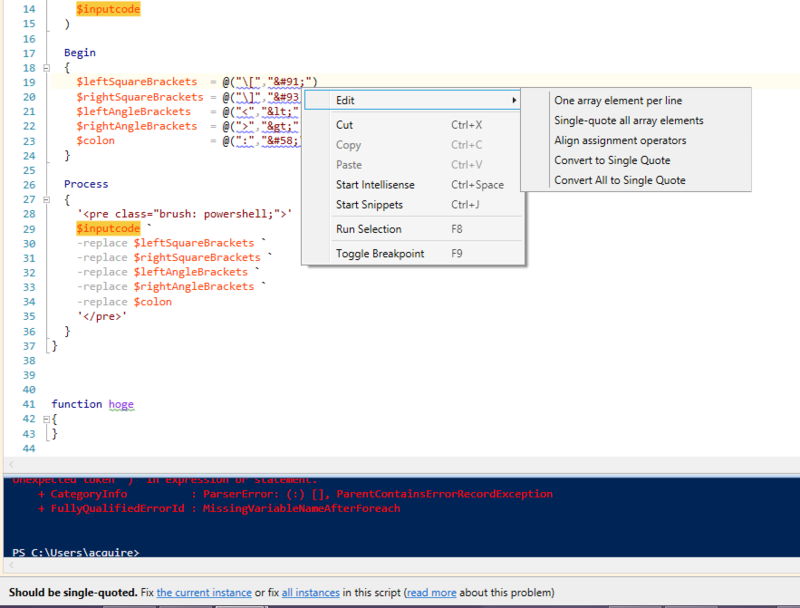Click the PS C:\Users\acquire> console prompt
The height and width of the screenshot is (608, 800).
pos(76,552)
